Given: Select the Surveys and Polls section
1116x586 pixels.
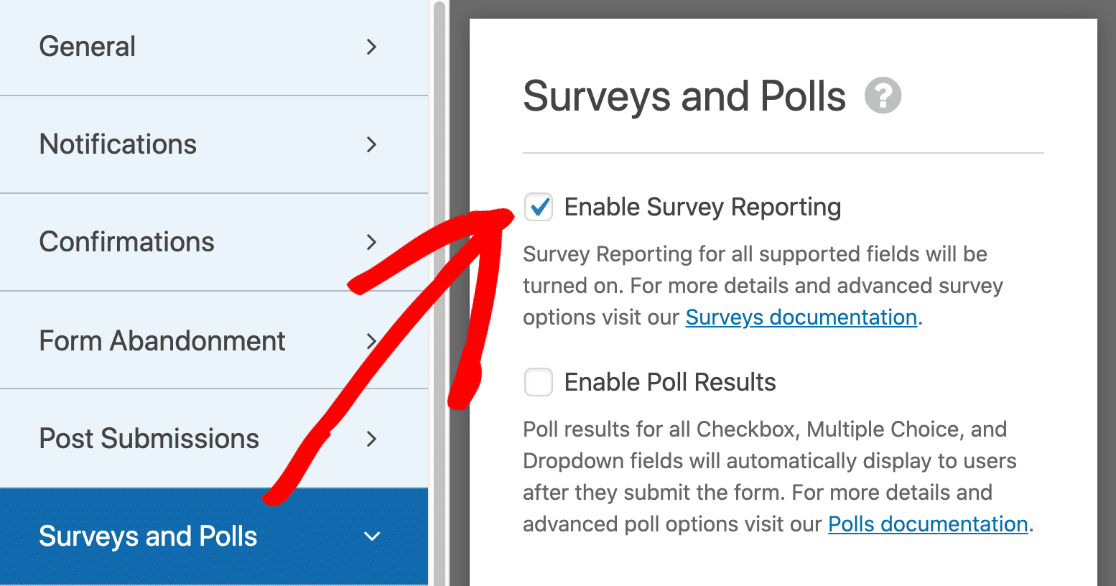Looking at the screenshot, I should pos(214,536).
